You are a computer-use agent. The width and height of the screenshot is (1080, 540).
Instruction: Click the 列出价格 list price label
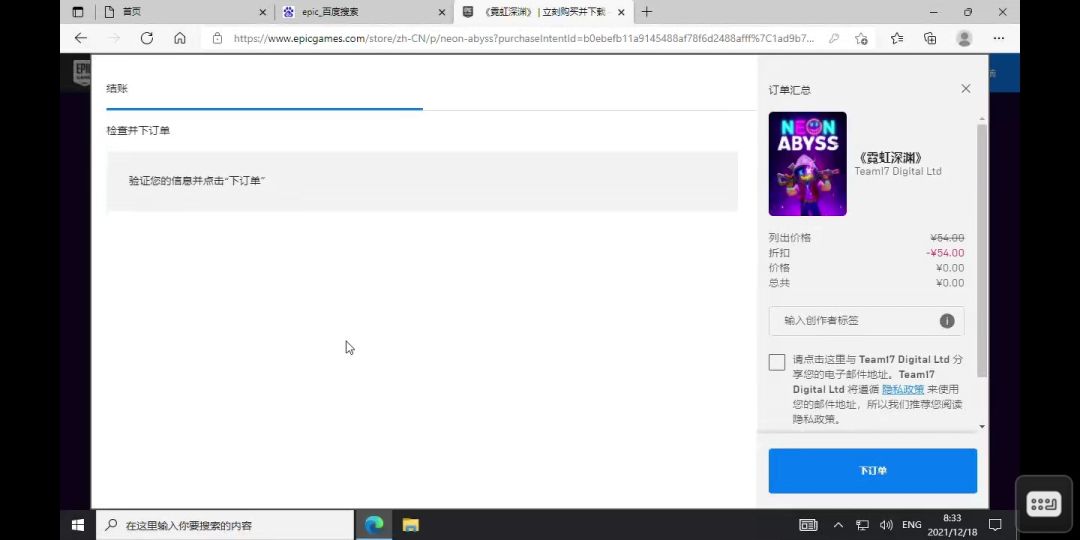point(789,238)
